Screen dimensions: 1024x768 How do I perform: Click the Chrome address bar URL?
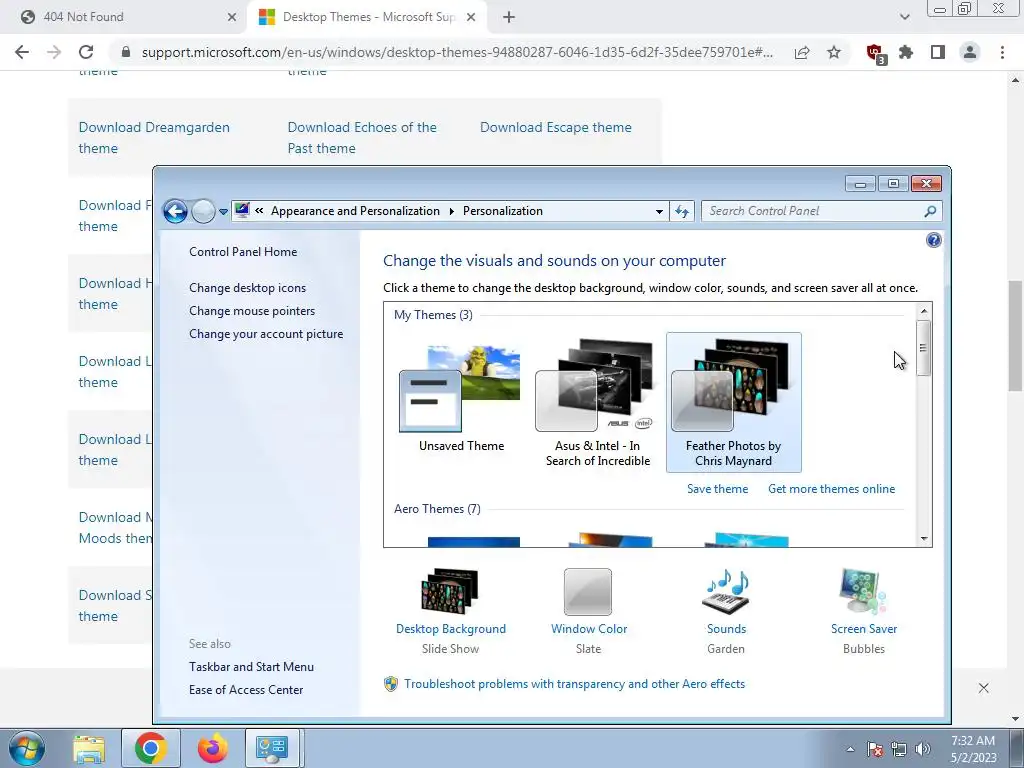[457, 52]
